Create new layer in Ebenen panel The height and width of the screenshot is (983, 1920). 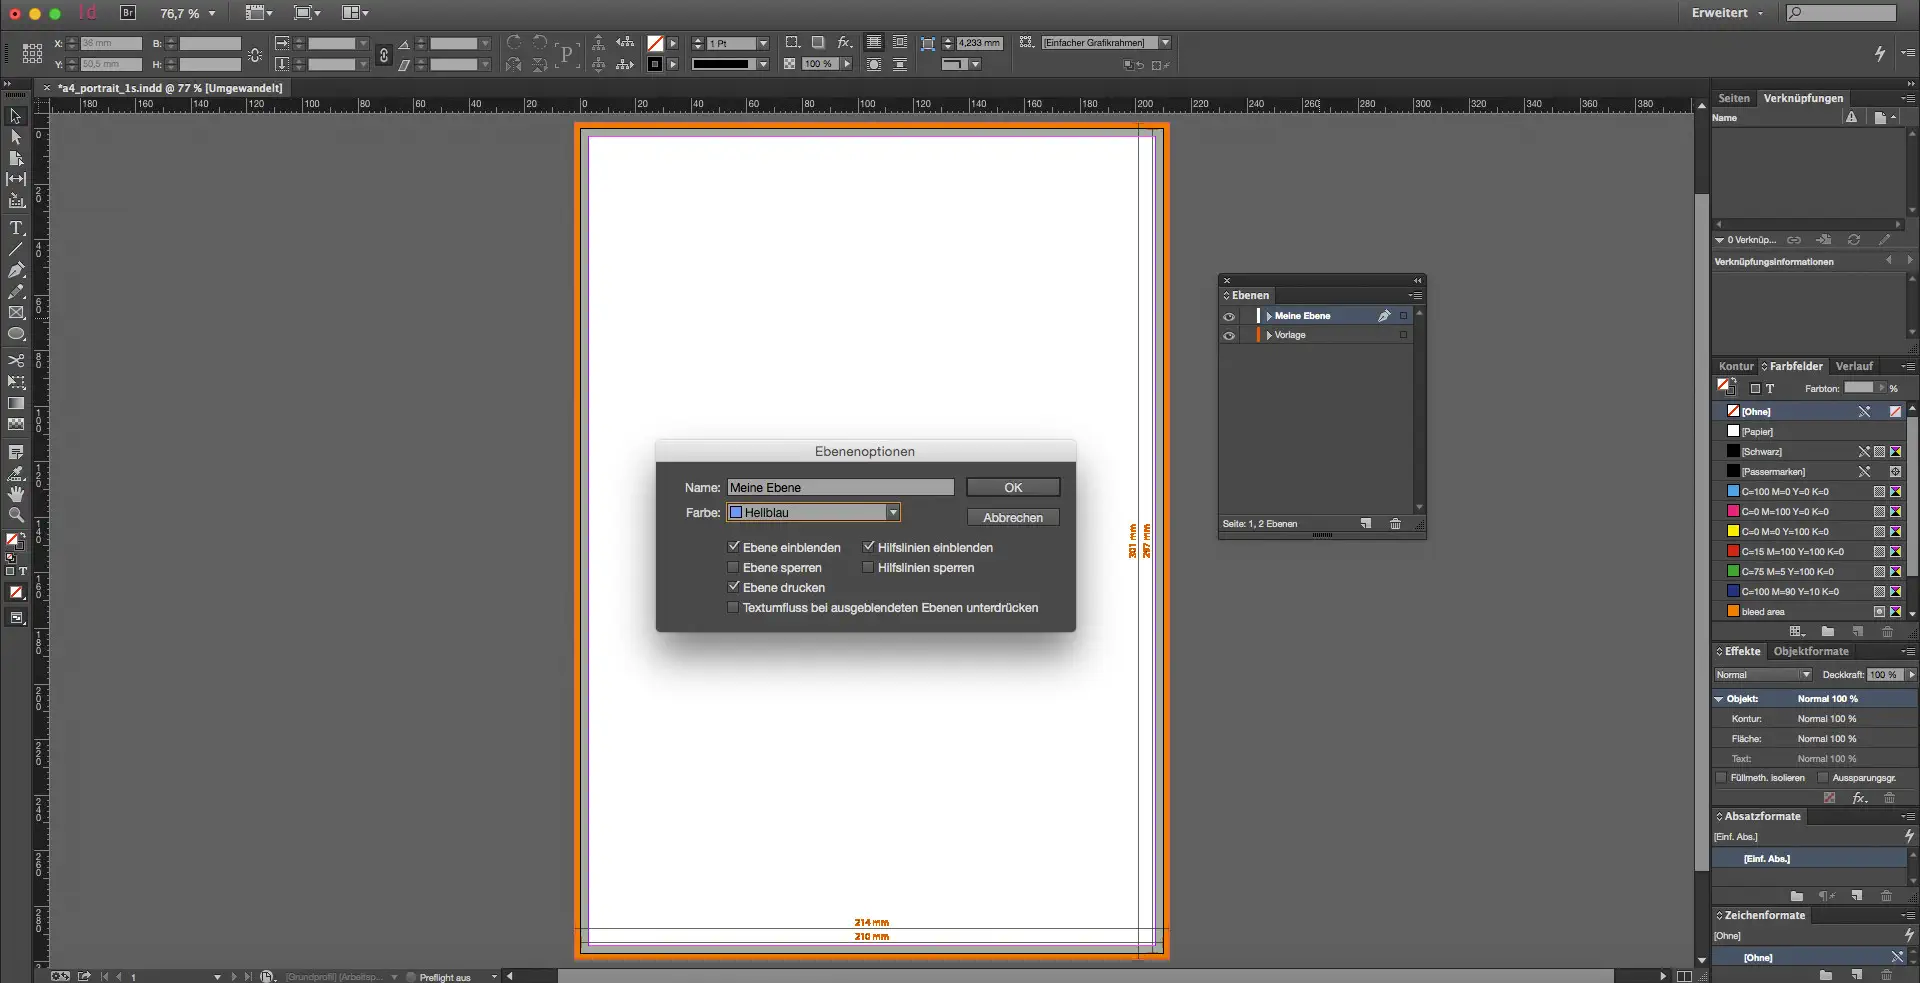[1366, 524]
